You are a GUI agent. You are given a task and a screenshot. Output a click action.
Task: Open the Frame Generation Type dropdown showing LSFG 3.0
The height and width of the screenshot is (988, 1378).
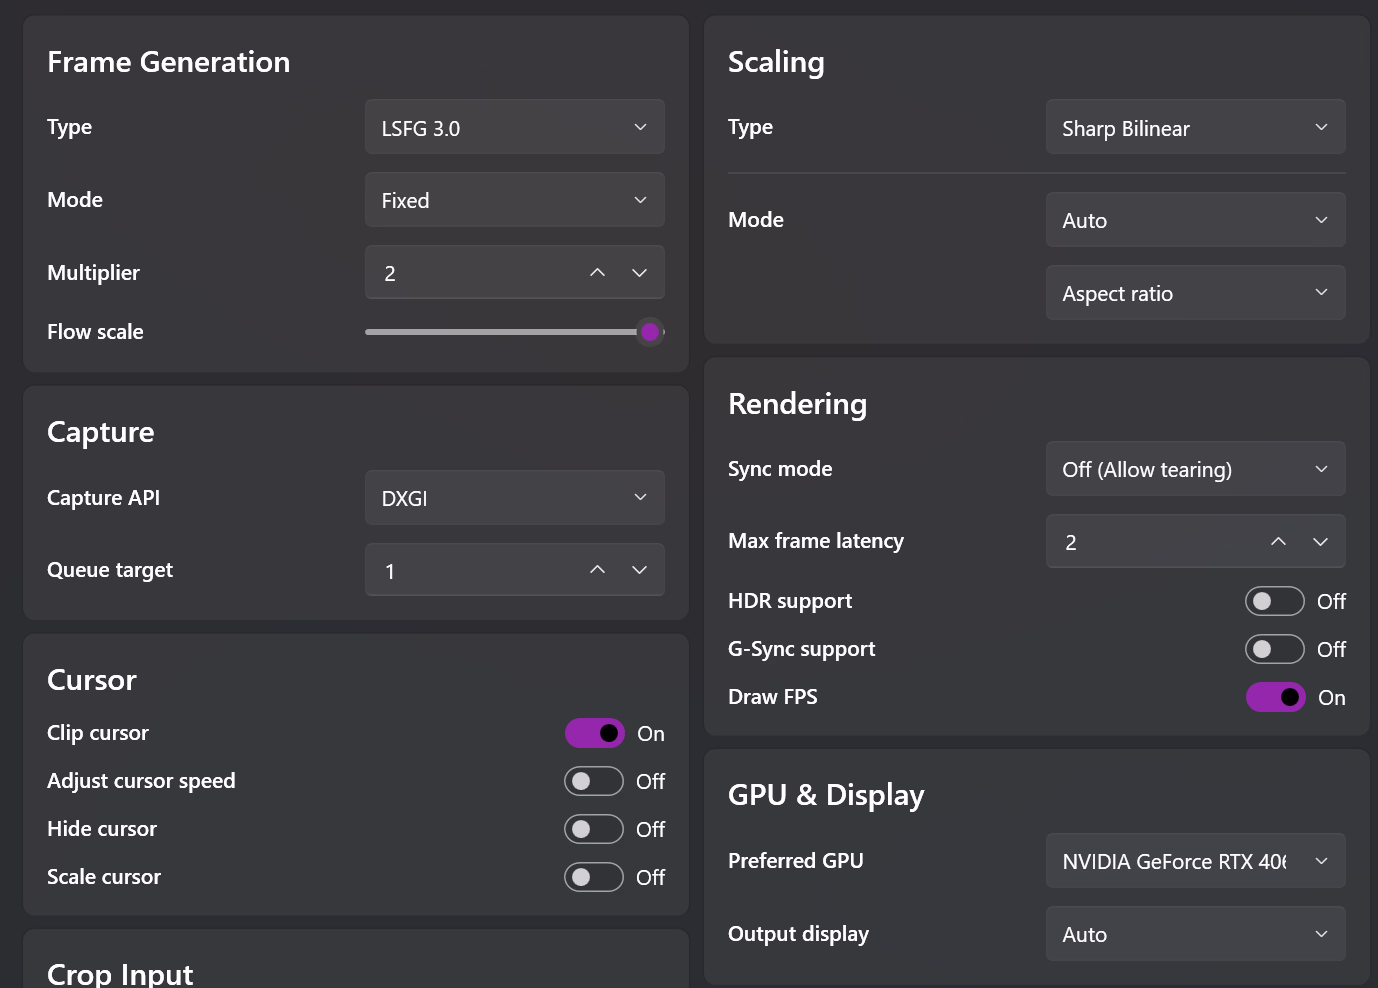click(515, 127)
